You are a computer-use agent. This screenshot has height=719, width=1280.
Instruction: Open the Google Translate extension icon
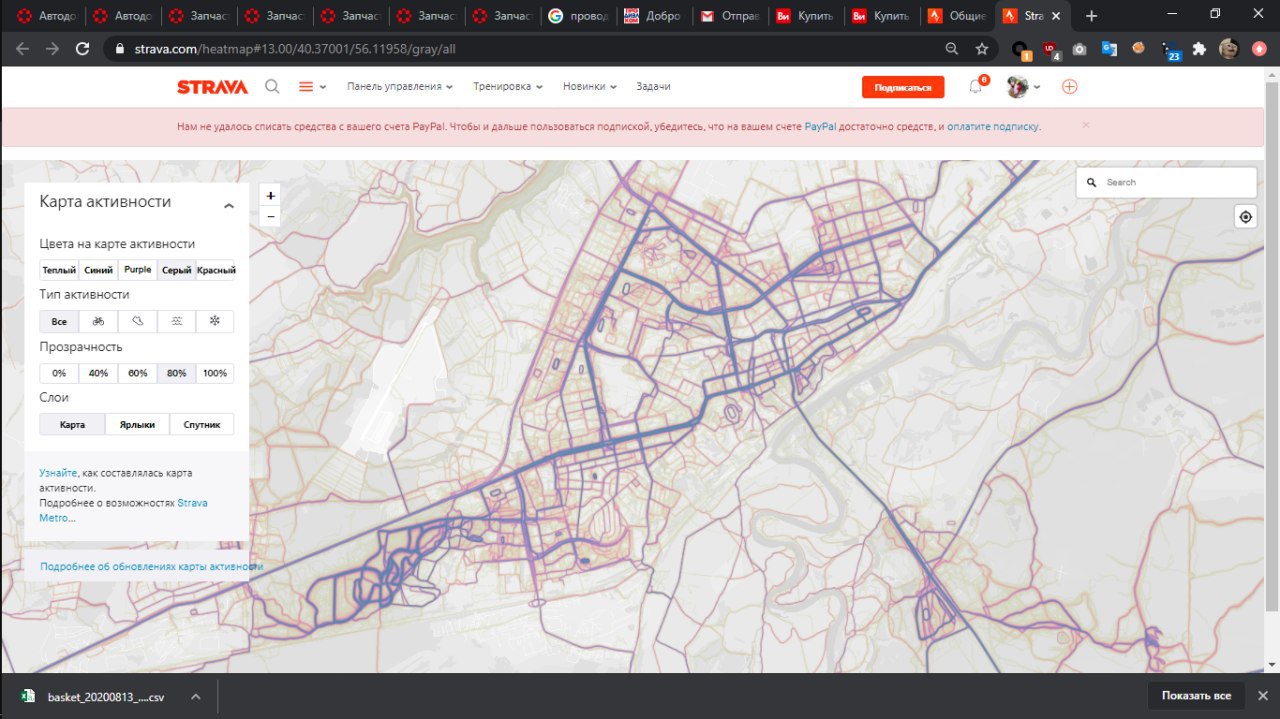(1109, 48)
